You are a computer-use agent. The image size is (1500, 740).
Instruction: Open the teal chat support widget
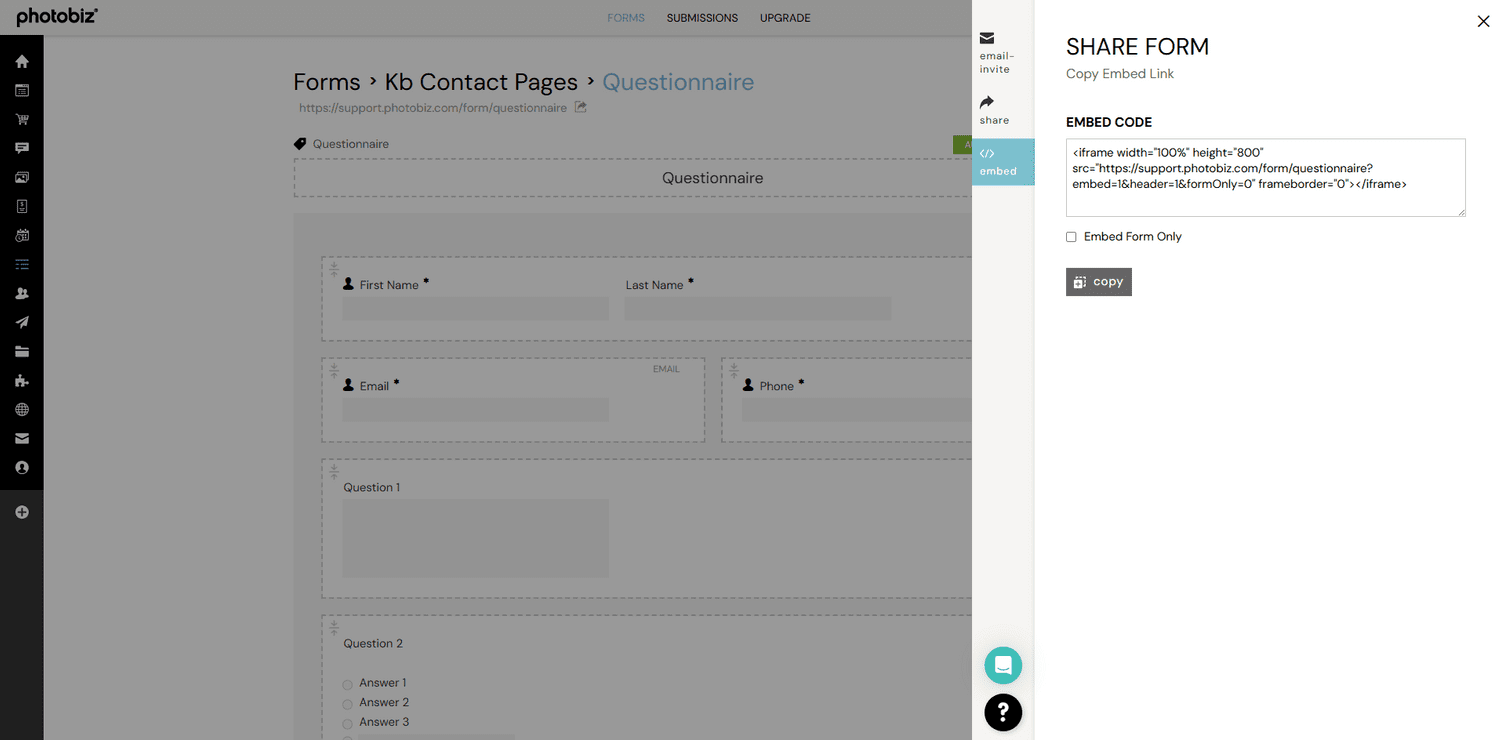coord(1003,665)
